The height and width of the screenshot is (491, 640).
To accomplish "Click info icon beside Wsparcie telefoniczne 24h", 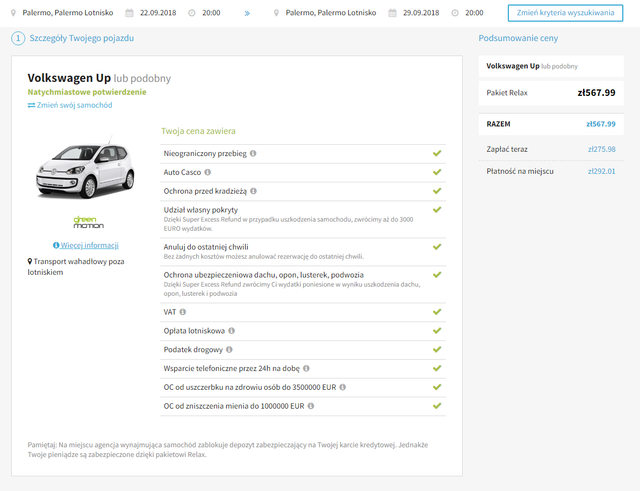I will (x=306, y=368).
